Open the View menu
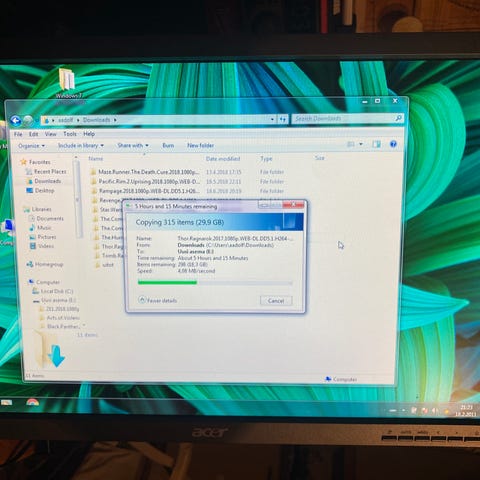 click(x=50, y=134)
